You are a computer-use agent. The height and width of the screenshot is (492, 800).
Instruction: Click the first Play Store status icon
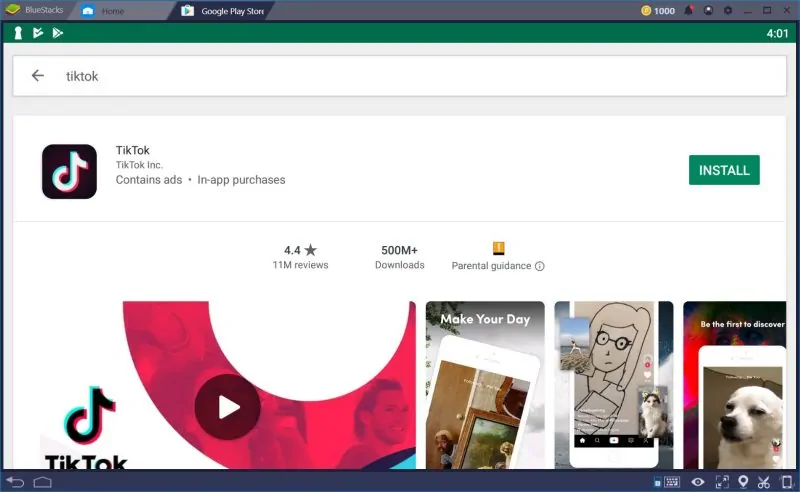(x=37, y=33)
